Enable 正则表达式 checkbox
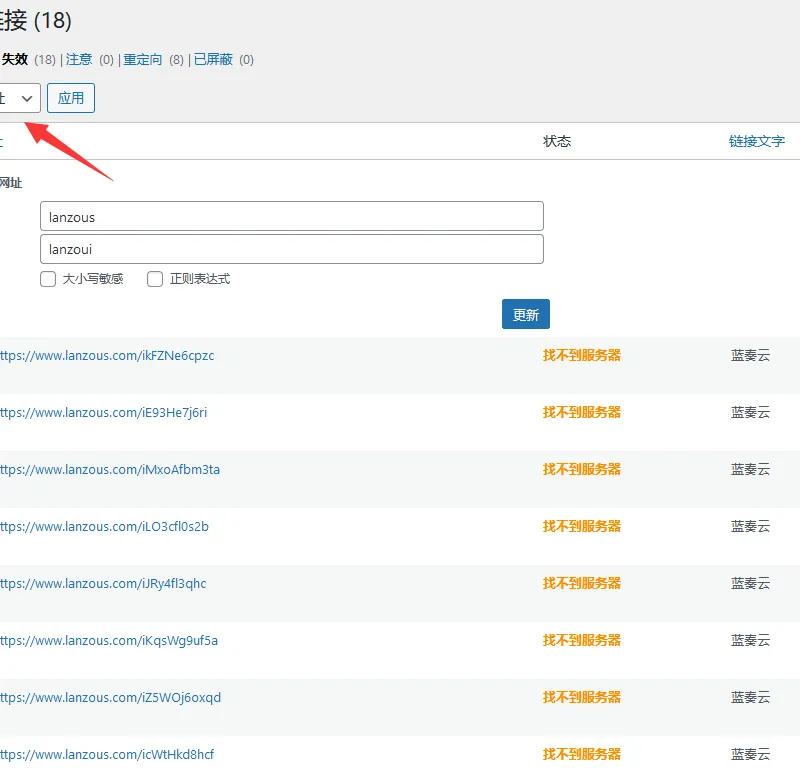 [x=155, y=279]
